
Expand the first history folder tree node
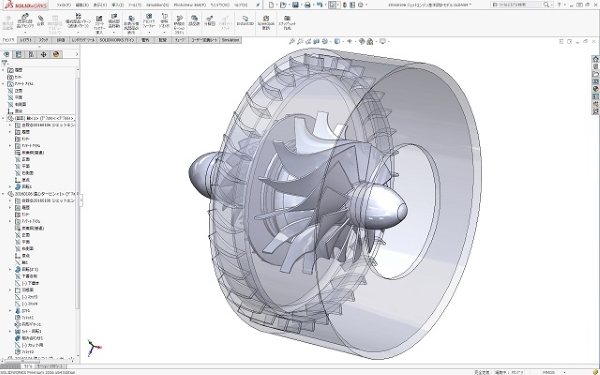coord(3,70)
